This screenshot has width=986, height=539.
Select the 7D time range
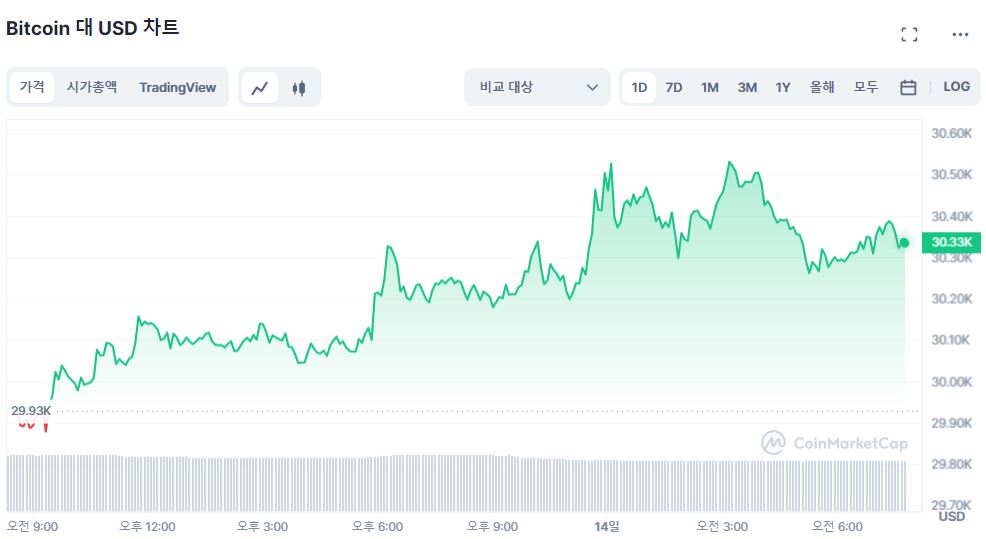pos(673,87)
